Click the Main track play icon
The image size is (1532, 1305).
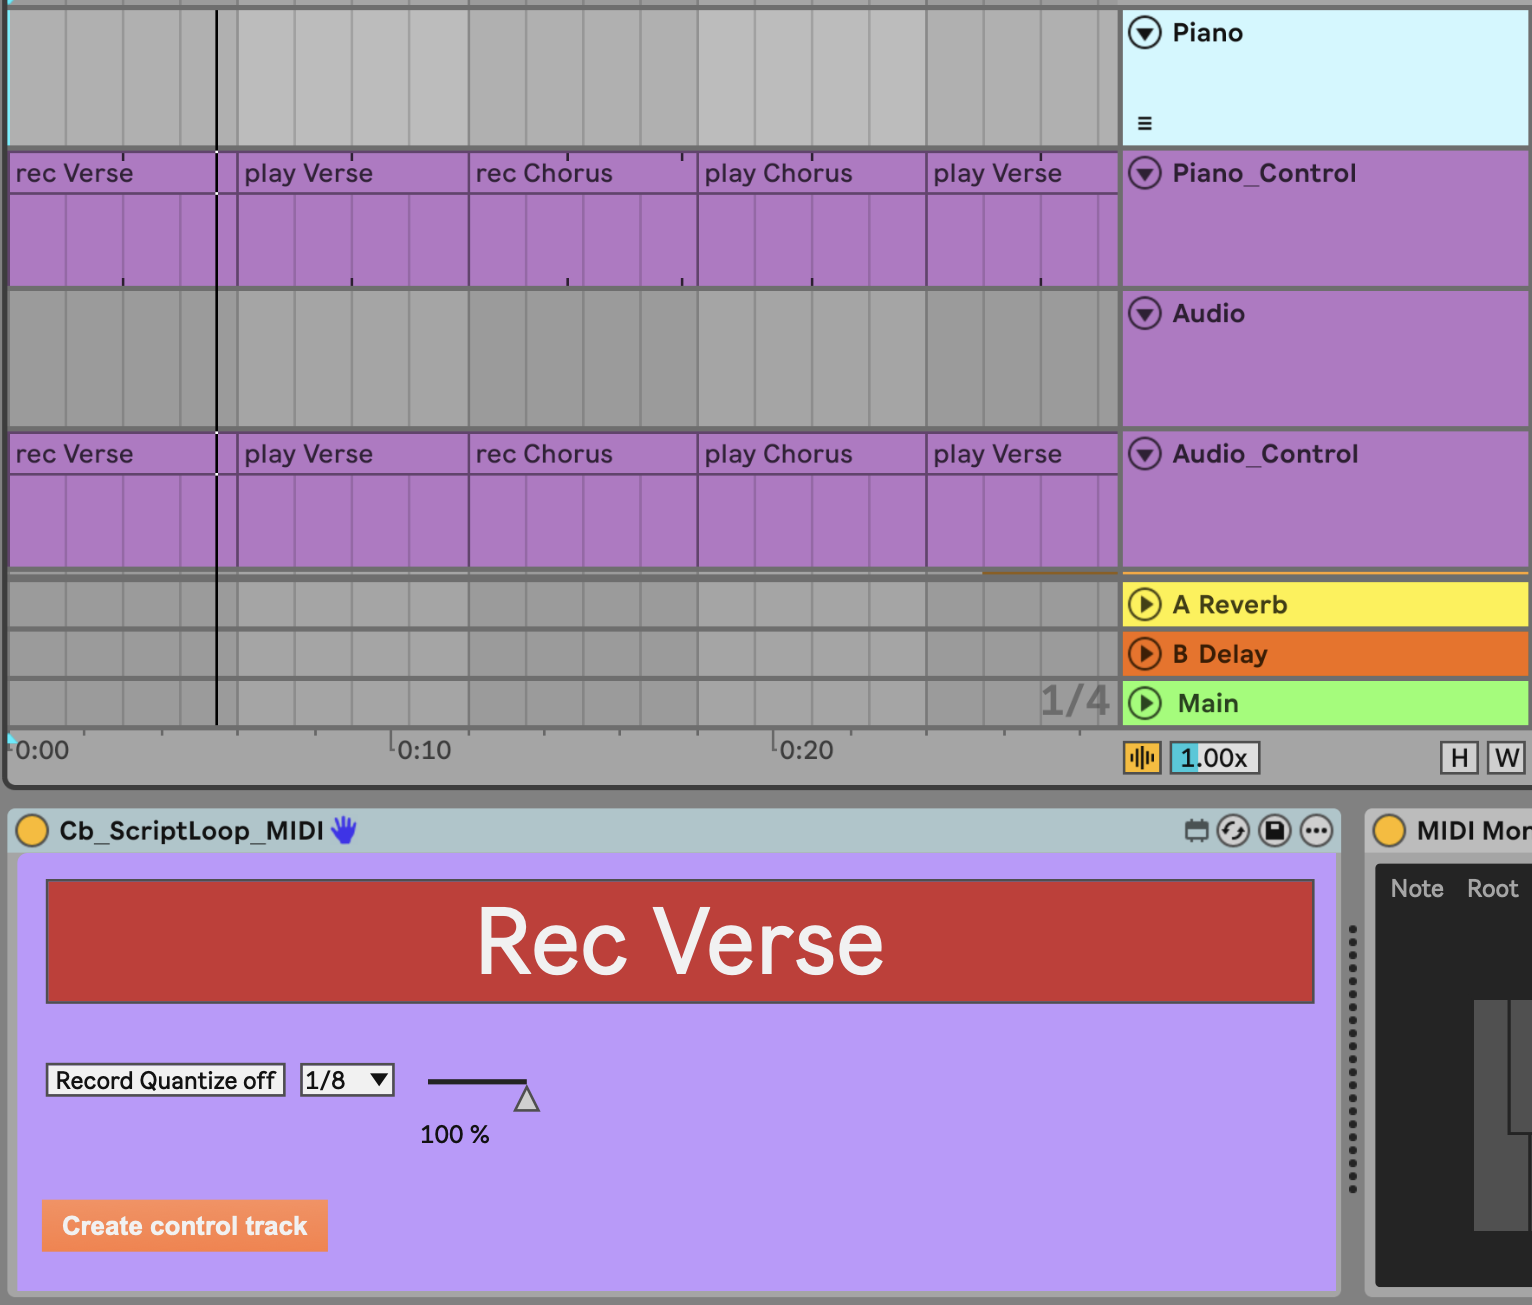[x=1145, y=703]
